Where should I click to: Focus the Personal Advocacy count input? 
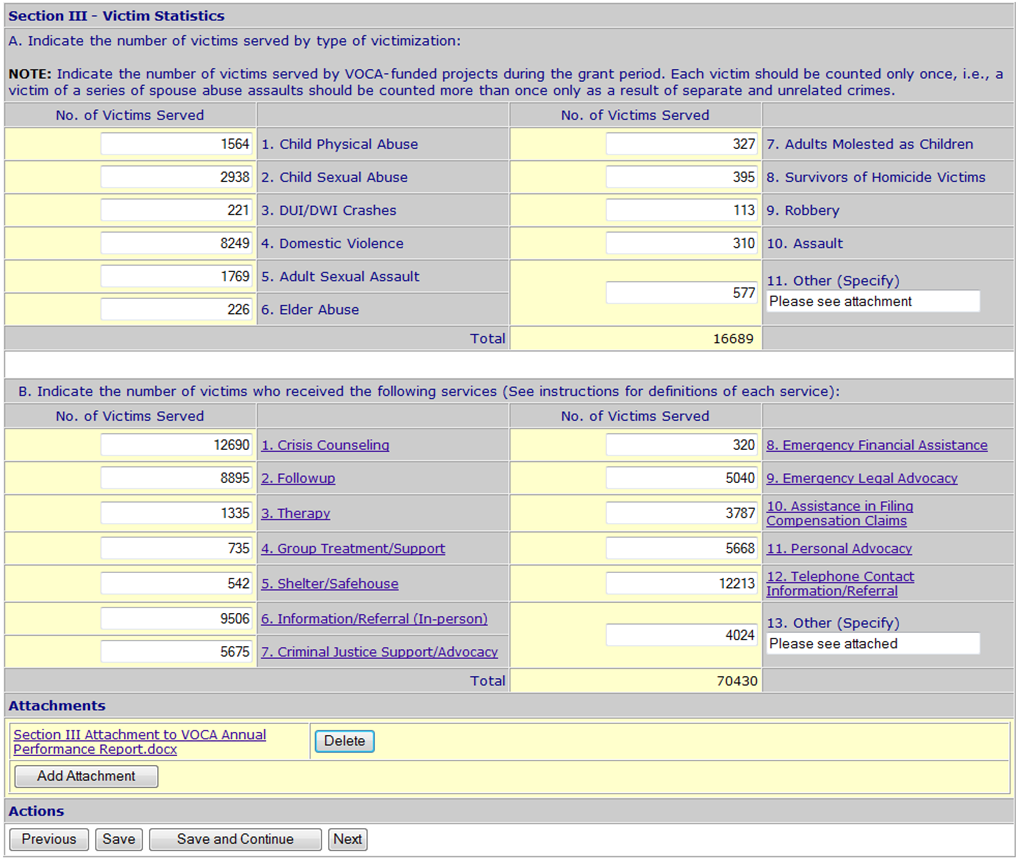click(x=682, y=548)
